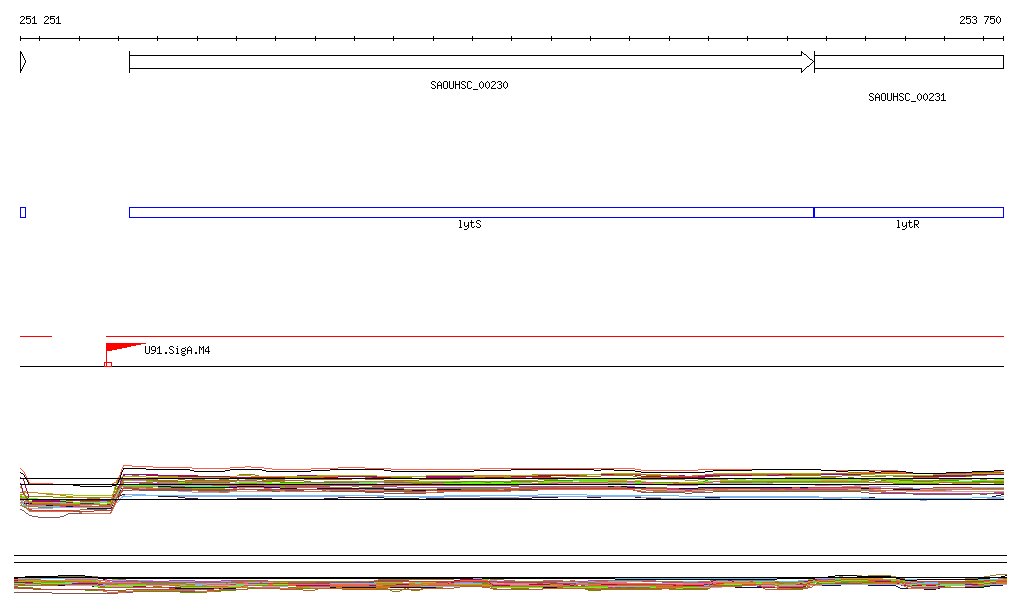The width and height of the screenshot is (1024, 611).
Task: Click the lower multicolored expression profile track
Action: [510, 583]
